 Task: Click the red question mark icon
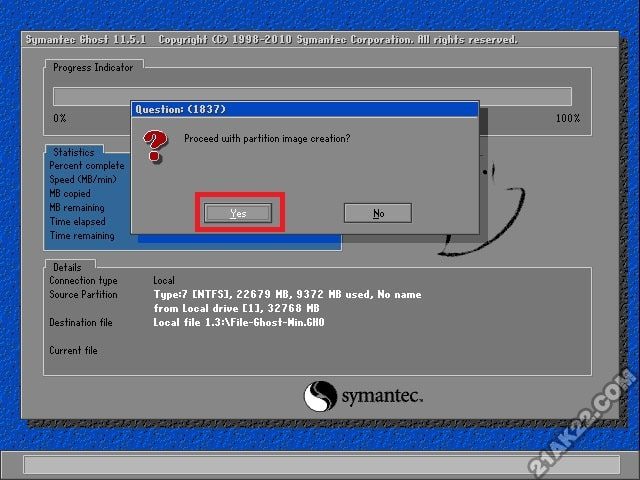[x=155, y=146]
